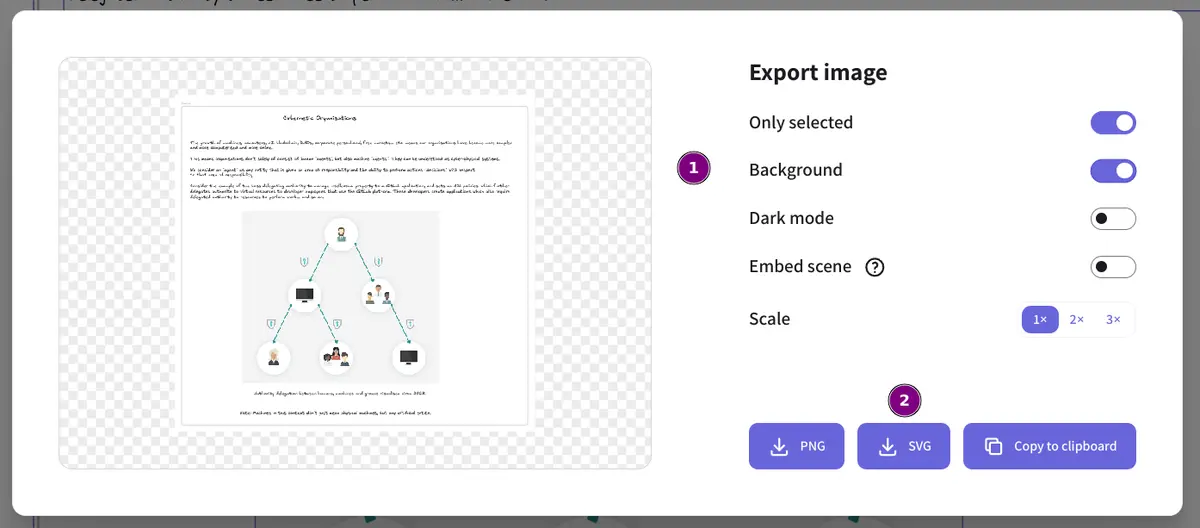Copy the image to clipboard

coord(1050,446)
